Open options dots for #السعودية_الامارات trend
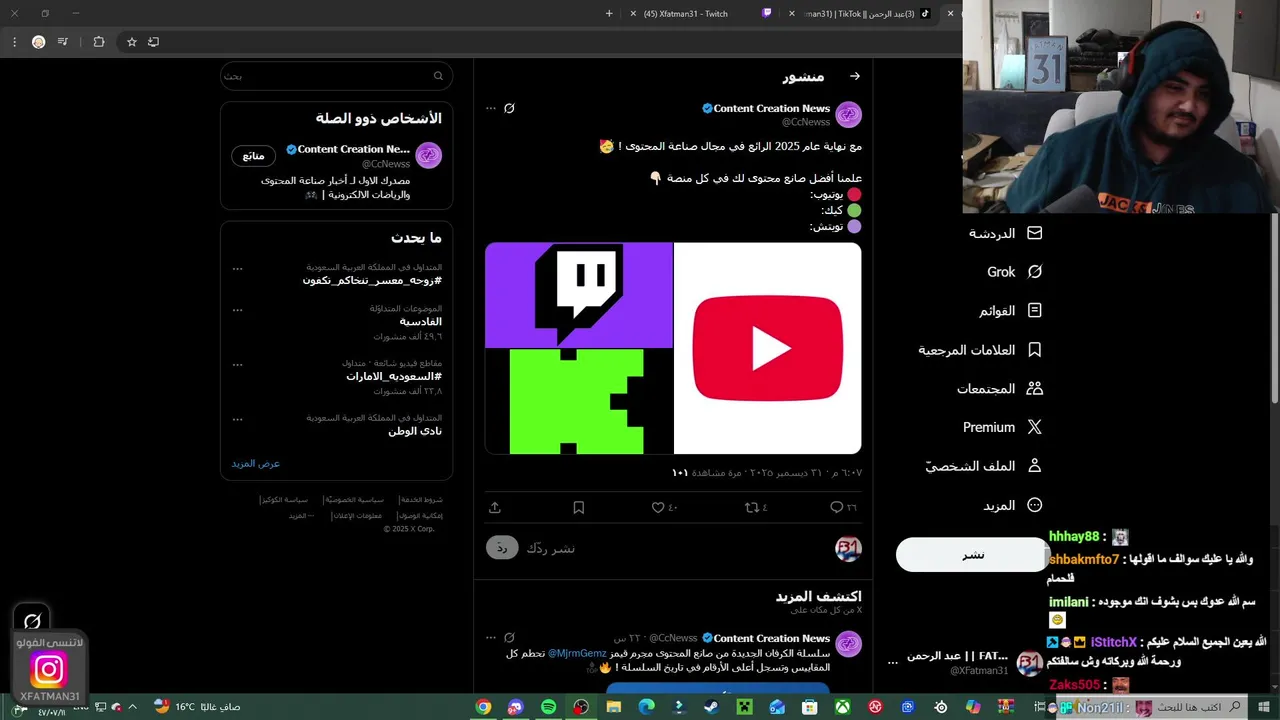This screenshot has height=720, width=1280. coord(237,364)
